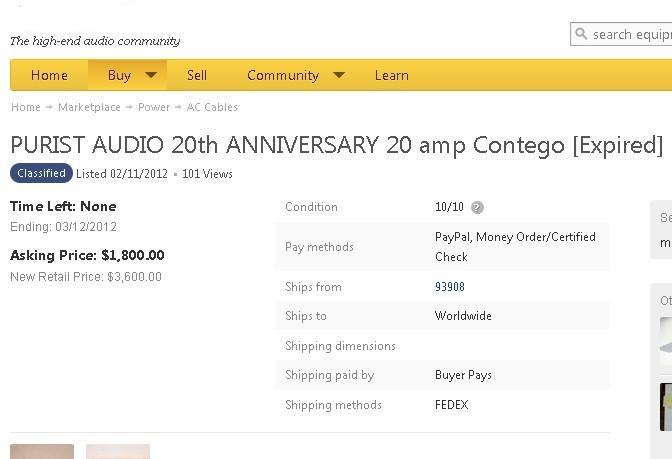Follow the Power breadcrumb link
Image resolution: width=672 pixels, height=459 pixels.
tap(154, 107)
